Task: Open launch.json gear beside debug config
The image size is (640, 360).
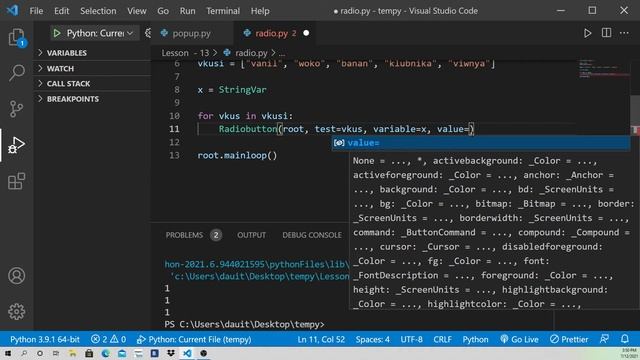Action: point(148,33)
